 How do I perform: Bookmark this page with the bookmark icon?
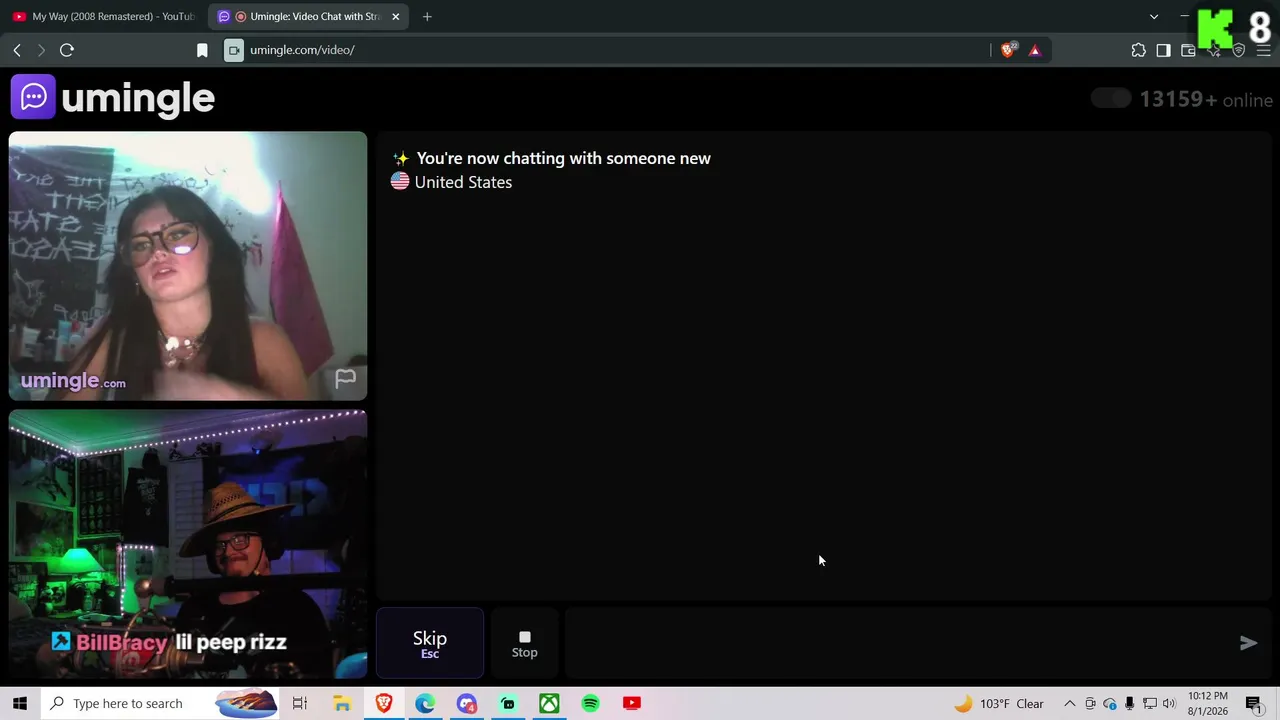click(202, 50)
